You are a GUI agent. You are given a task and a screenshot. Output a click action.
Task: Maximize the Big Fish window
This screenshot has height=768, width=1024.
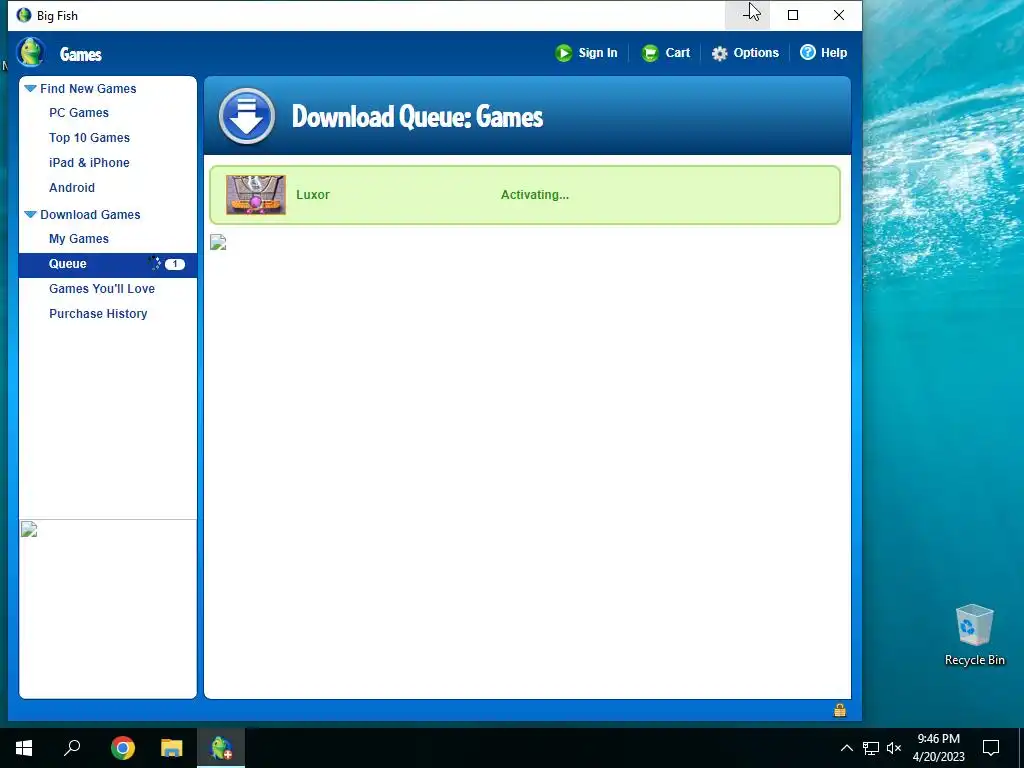(x=793, y=15)
